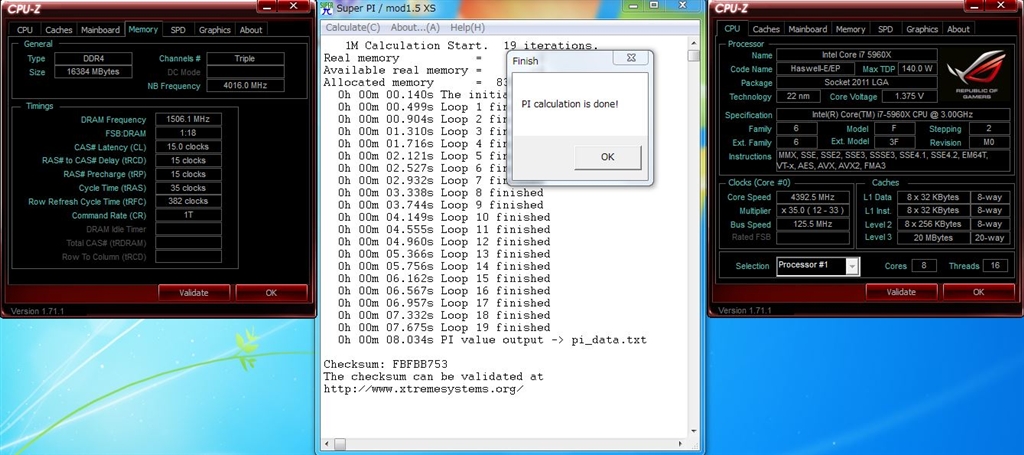The height and width of the screenshot is (455, 1024).
Task: Click the Technology value 22 nm
Action: (x=799, y=97)
